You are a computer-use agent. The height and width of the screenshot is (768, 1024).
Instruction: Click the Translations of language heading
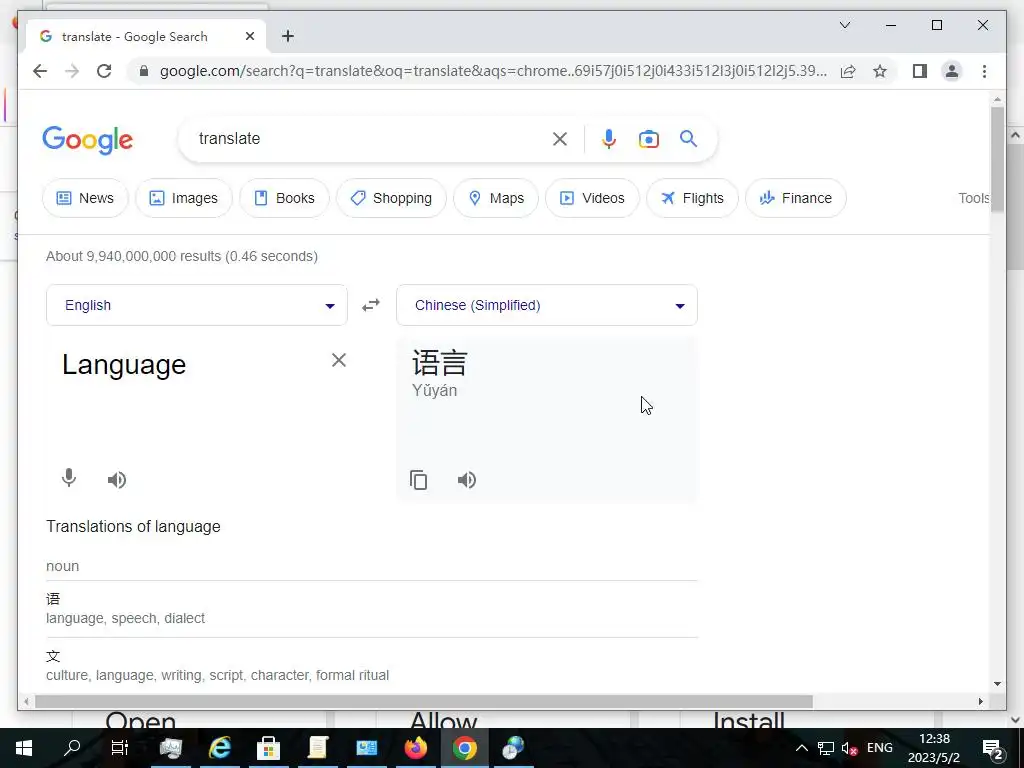(x=133, y=526)
